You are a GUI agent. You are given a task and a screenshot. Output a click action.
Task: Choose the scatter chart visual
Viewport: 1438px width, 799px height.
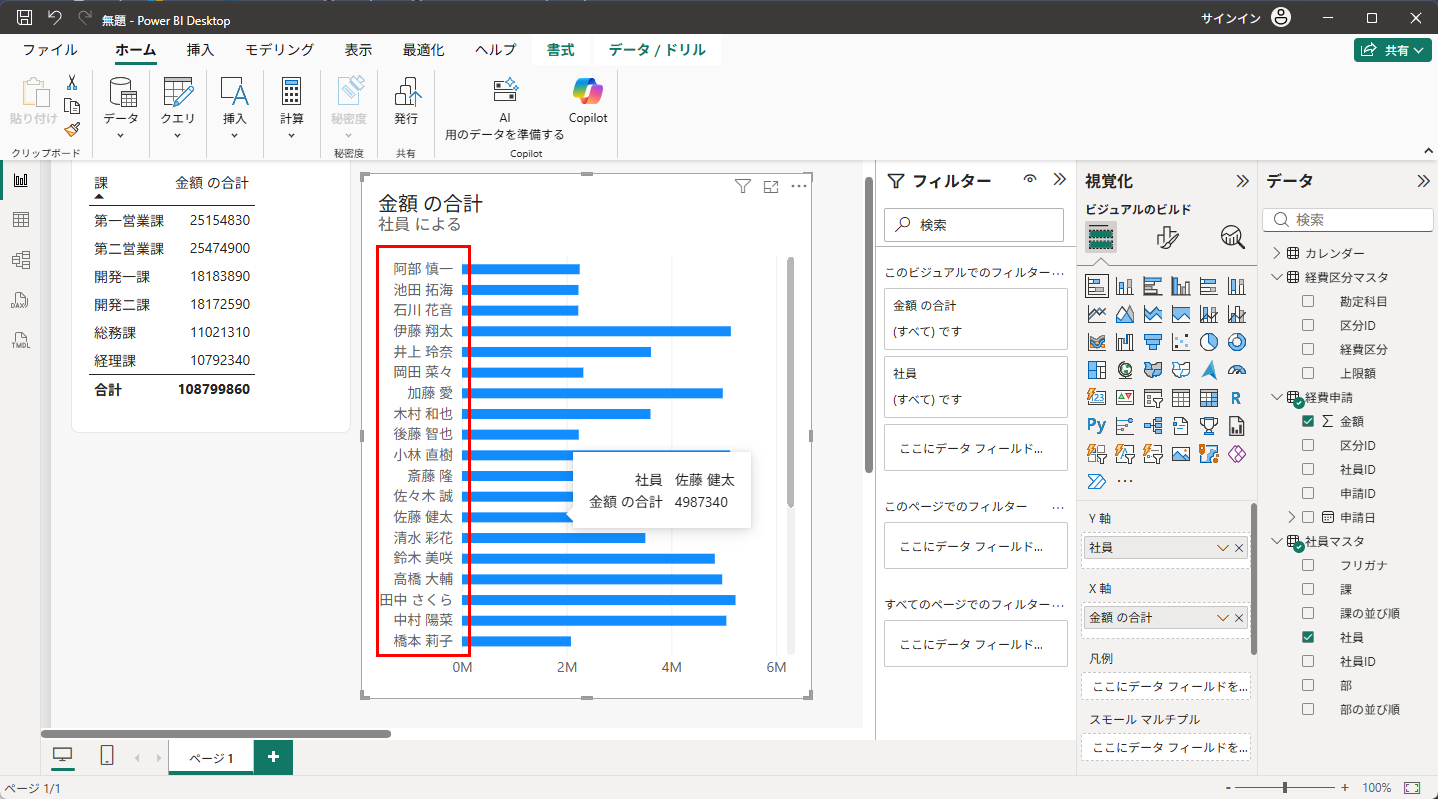(1180, 342)
